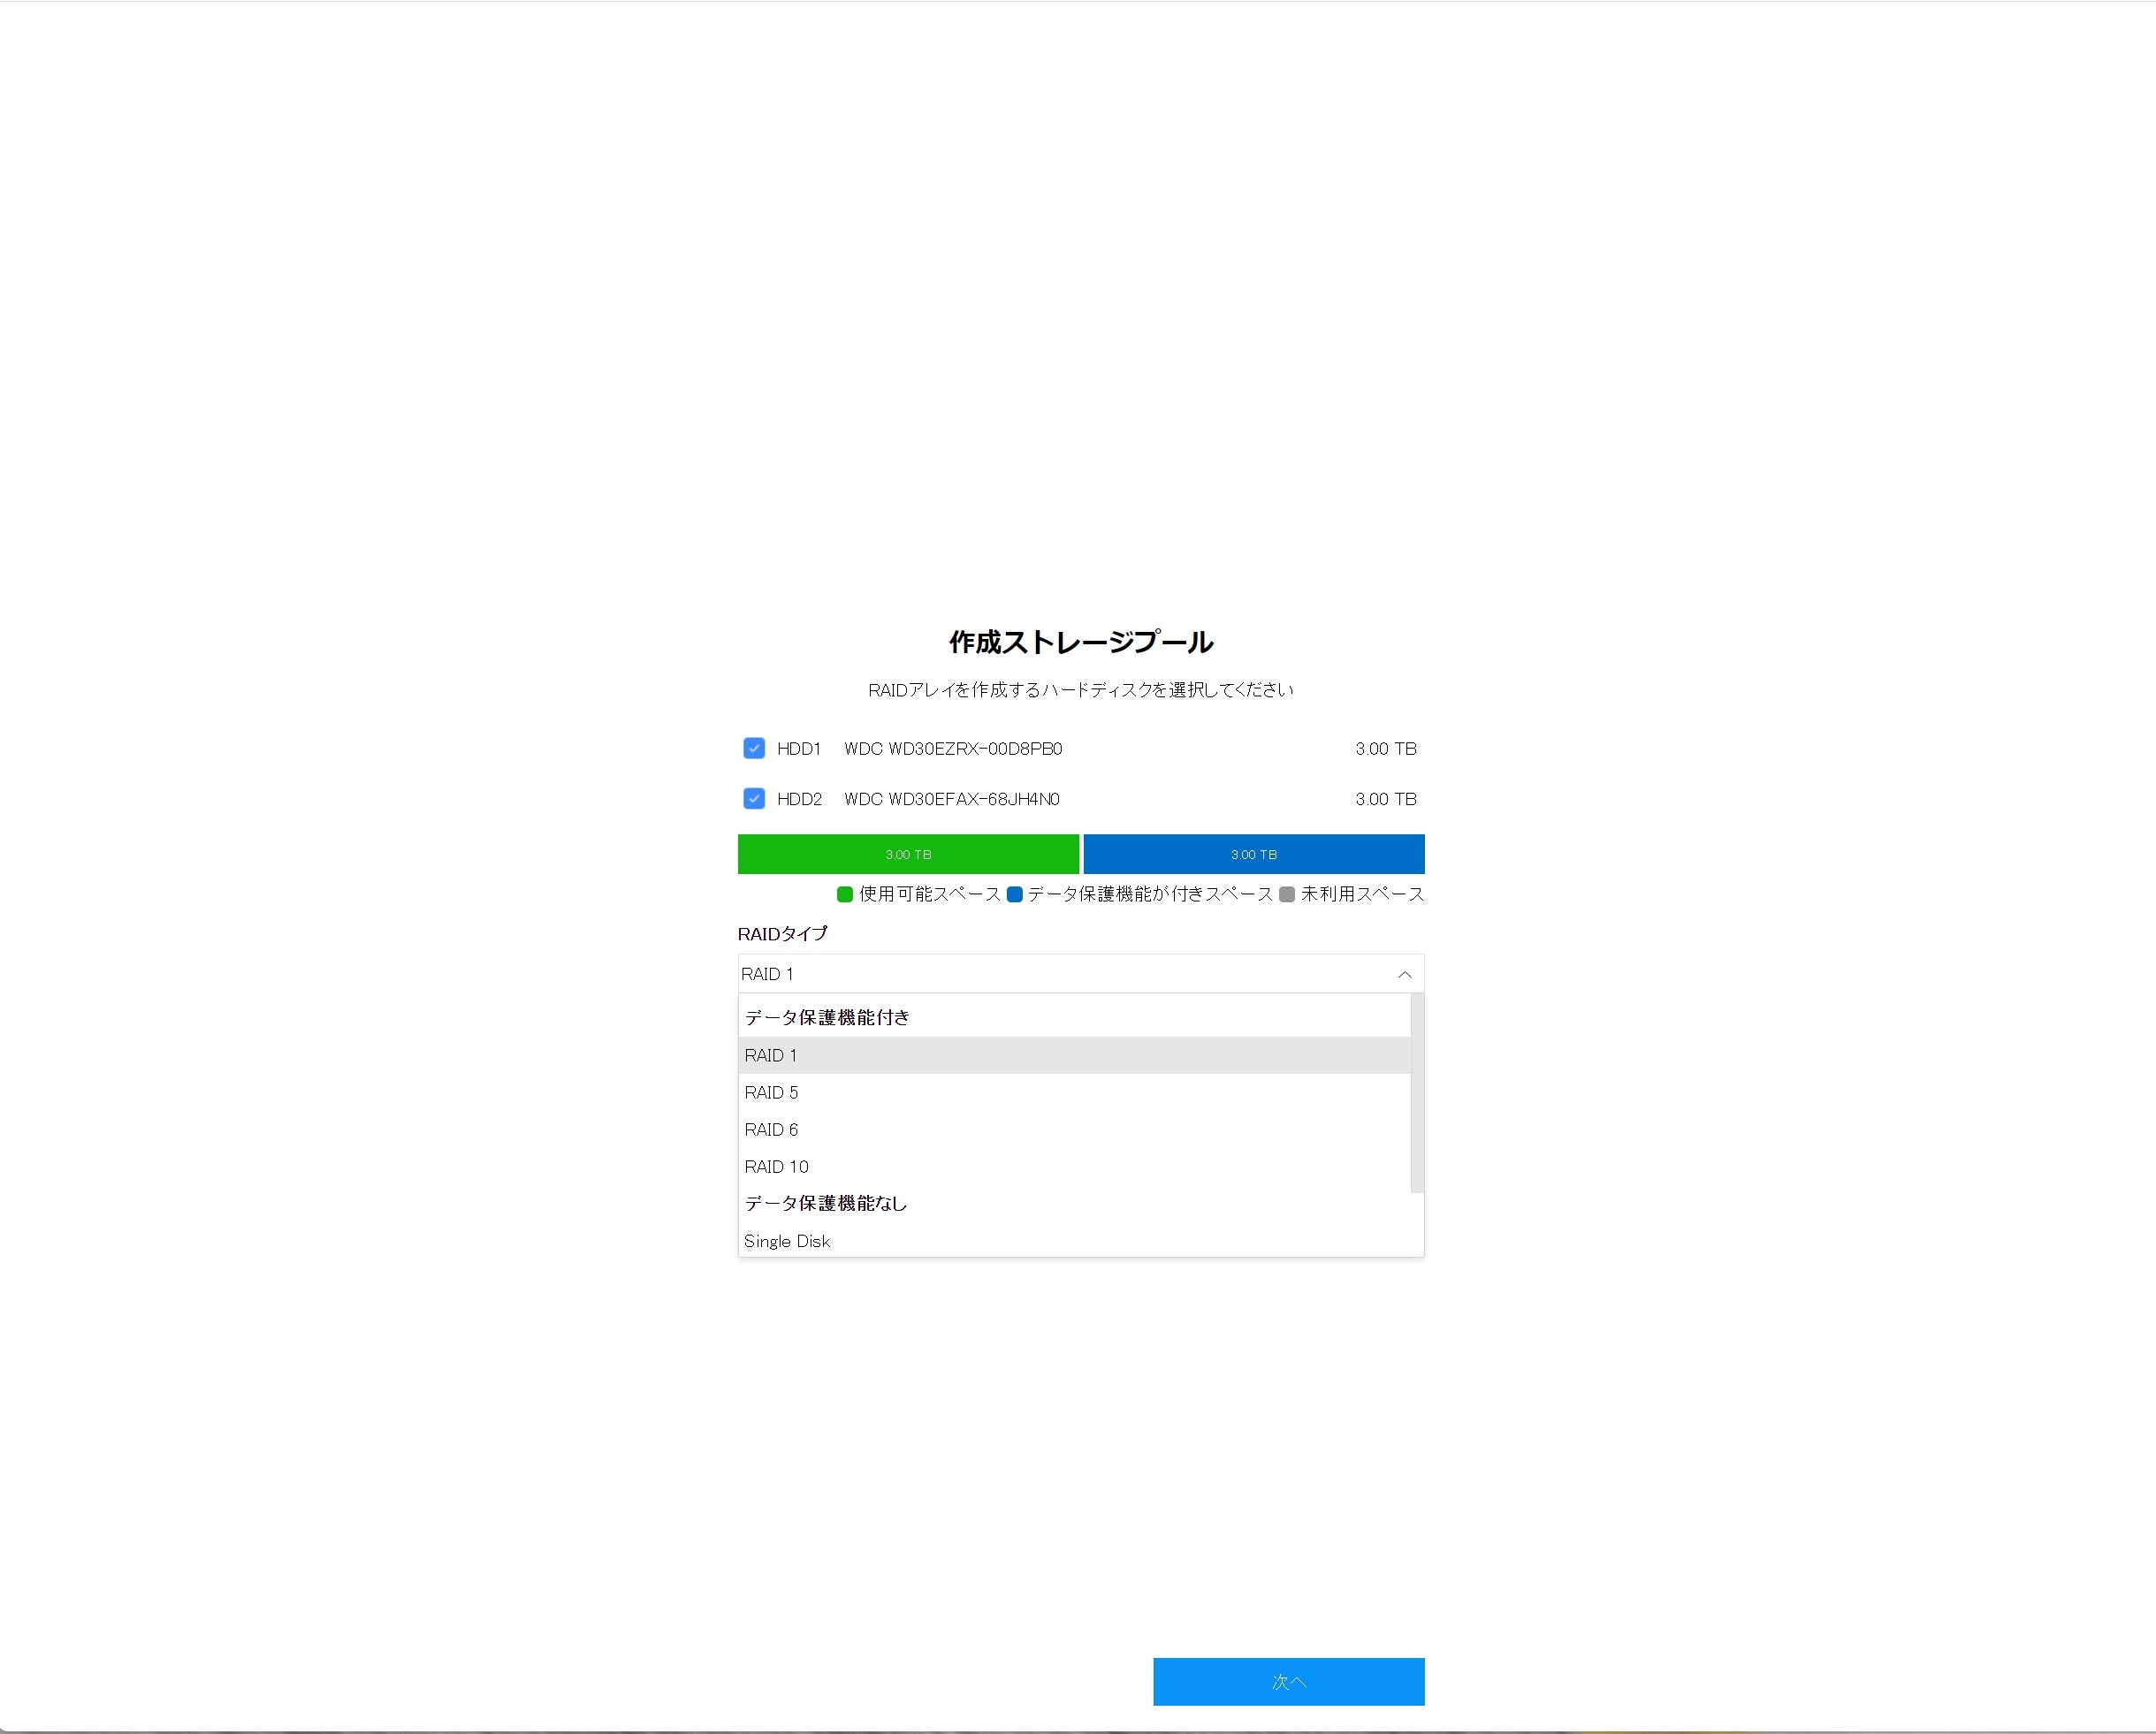
Task: Click the green 使用可能スペース legend swatch
Action: point(845,894)
